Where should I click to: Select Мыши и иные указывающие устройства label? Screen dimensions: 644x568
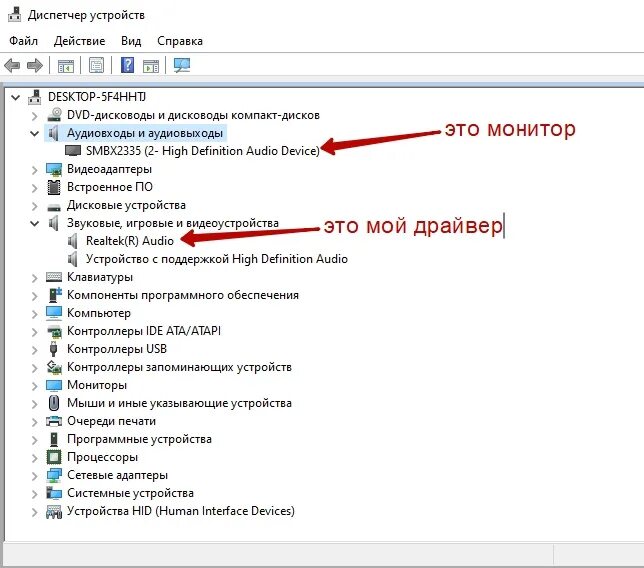(x=179, y=403)
